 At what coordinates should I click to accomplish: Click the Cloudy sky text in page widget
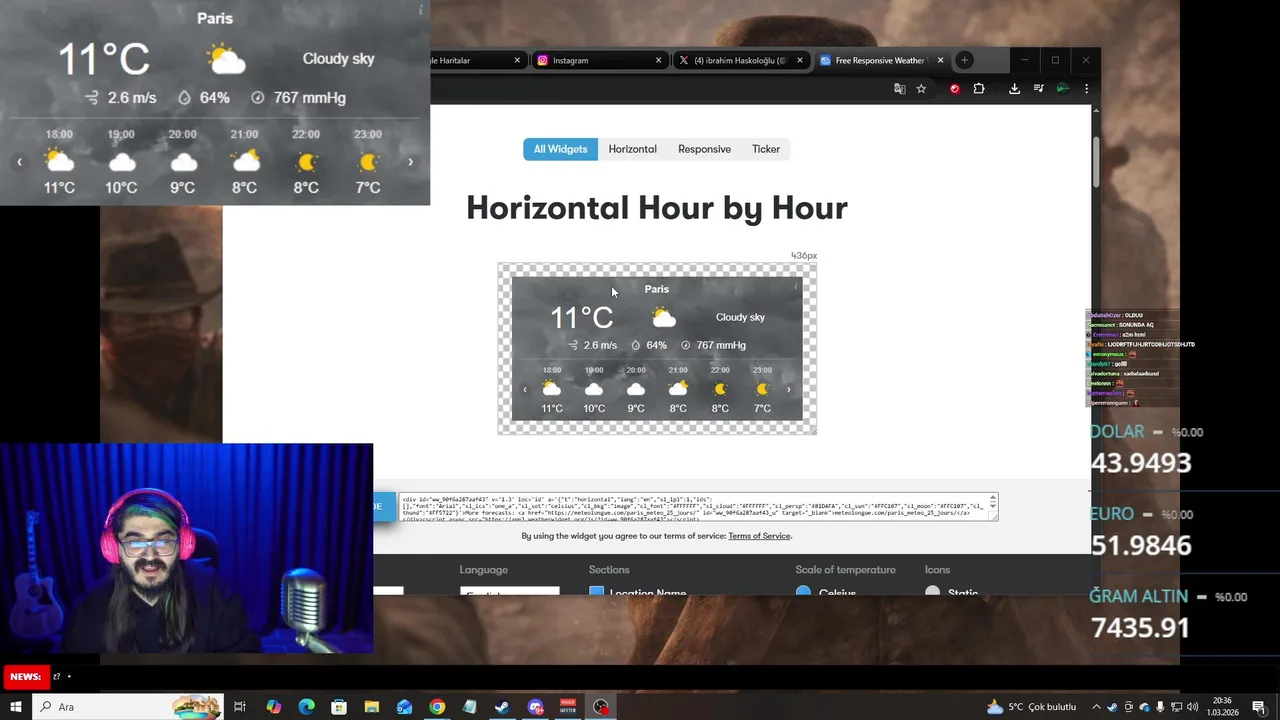(740, 317)
